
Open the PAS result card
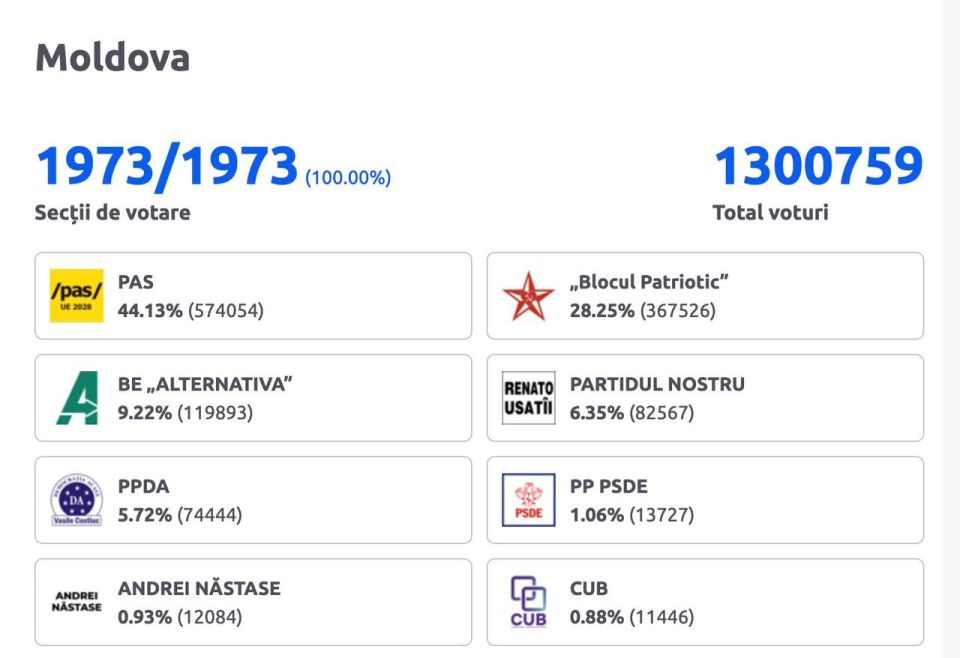click(253, 296)
